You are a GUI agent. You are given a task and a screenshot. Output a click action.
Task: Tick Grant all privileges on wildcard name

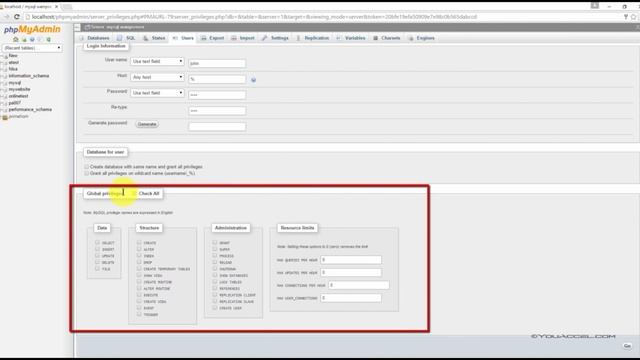tap(86, 173)
